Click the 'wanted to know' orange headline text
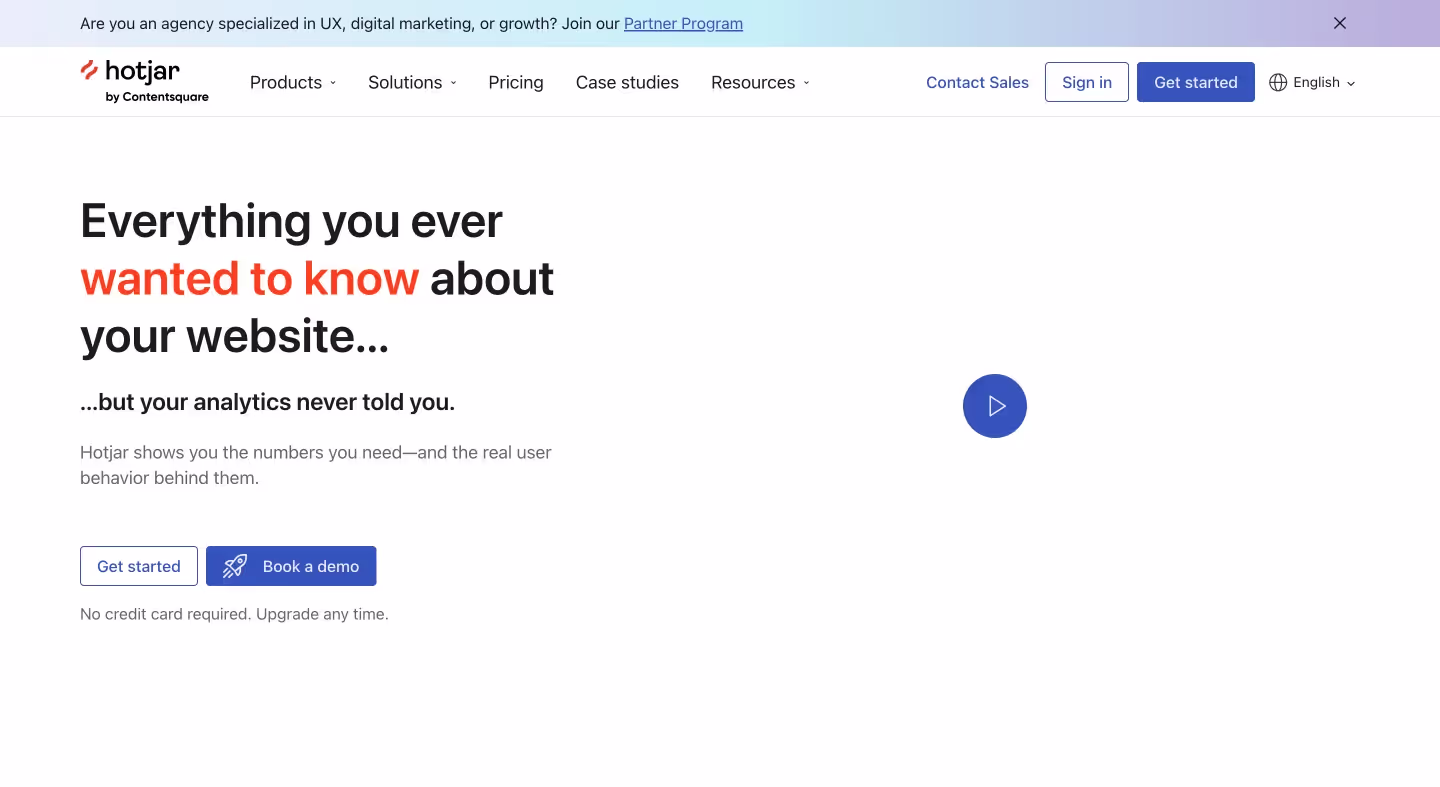Screen dimensions: 1440x787 249,278
